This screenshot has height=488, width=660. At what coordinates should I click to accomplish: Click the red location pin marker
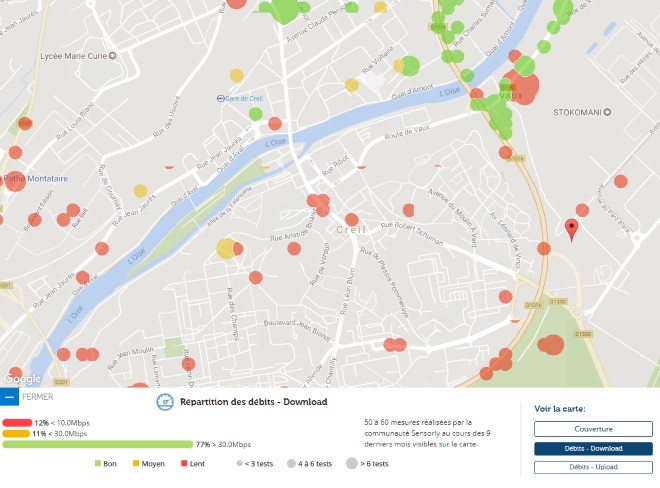point(571,228)
